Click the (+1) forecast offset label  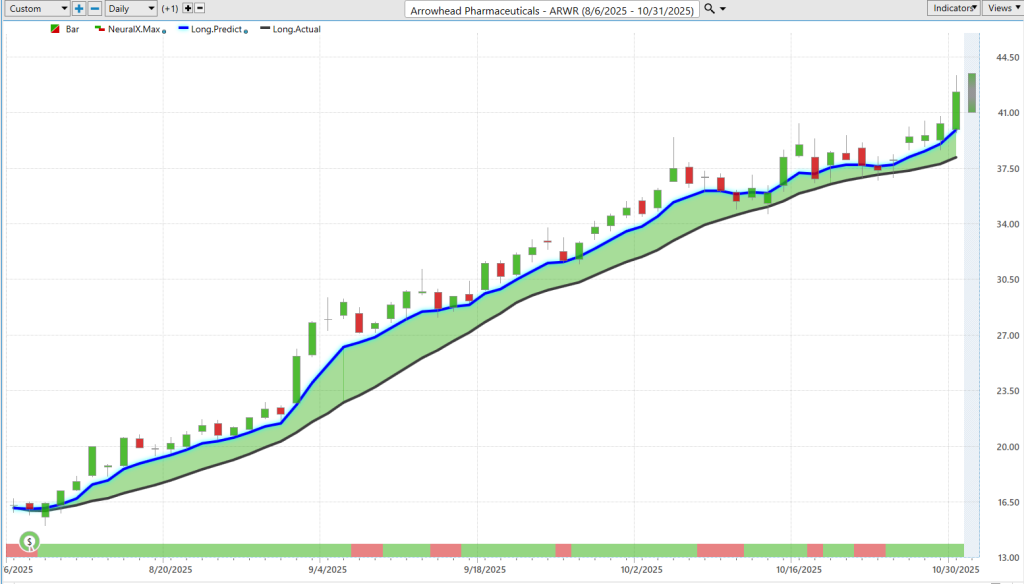(x=169, y=9)
